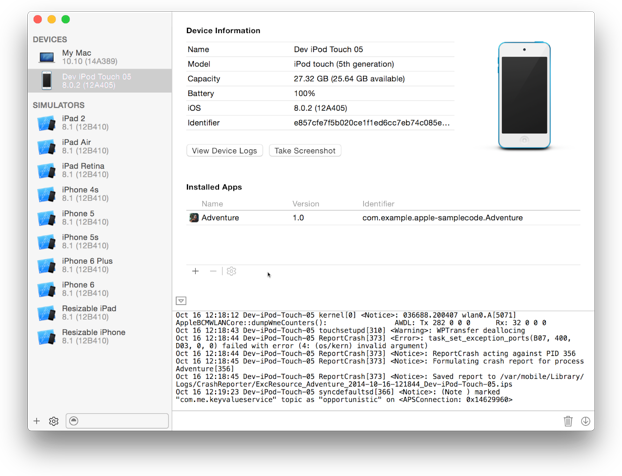Click the My Mac laptop icon

[x=47, y=58]
